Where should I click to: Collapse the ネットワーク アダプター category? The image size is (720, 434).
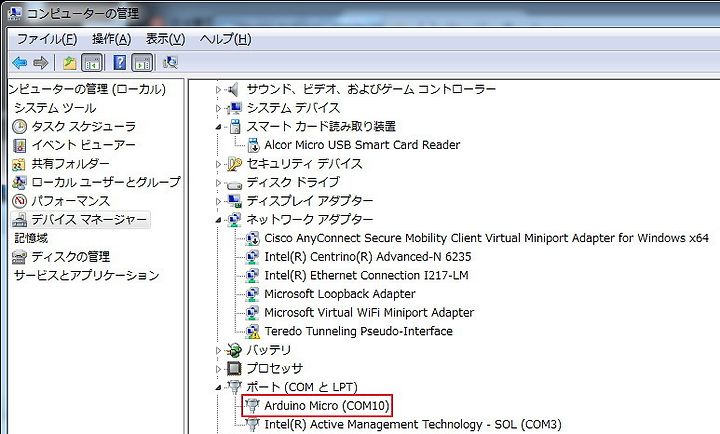coord(219,220)
